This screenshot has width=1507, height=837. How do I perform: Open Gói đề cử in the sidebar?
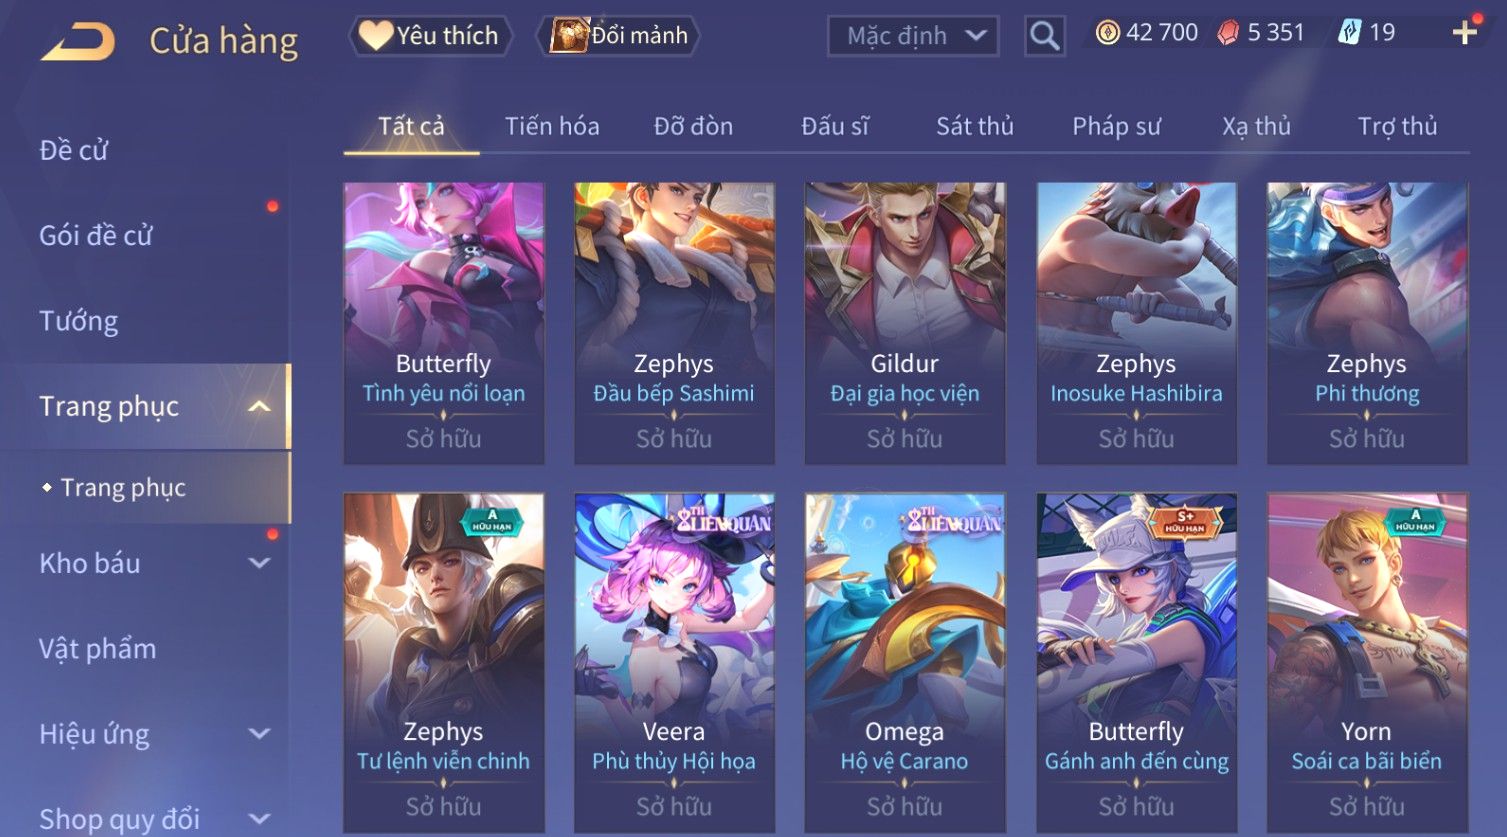click(x=96, y=236)
